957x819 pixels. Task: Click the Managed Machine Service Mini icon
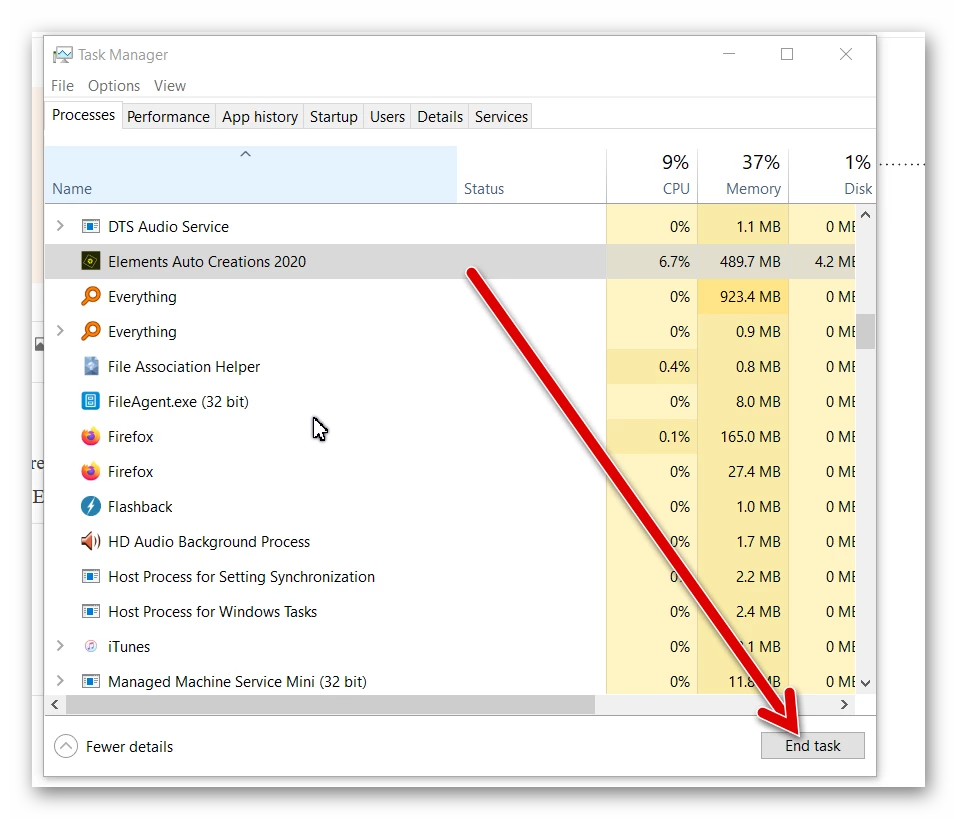click(x=91, y=681)
